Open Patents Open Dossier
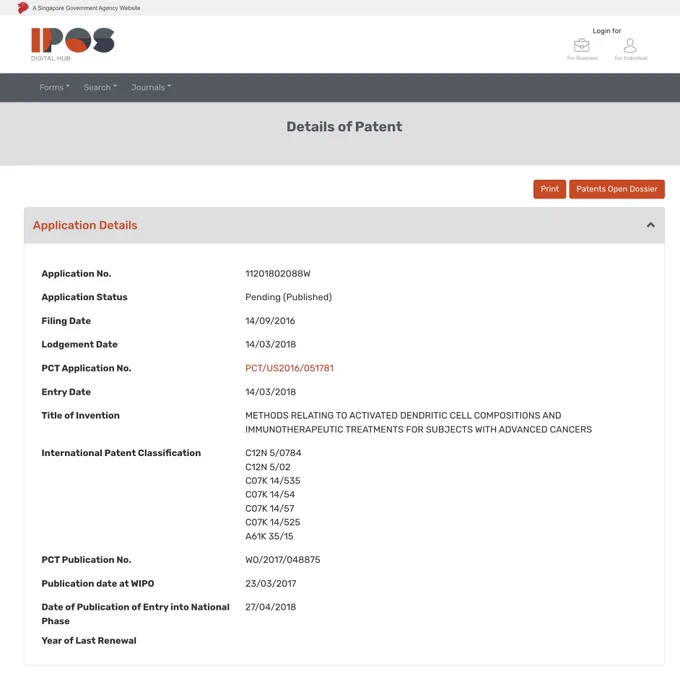This screenshot has height=674, width=680. pyautogui.click(x=617, y=189)
